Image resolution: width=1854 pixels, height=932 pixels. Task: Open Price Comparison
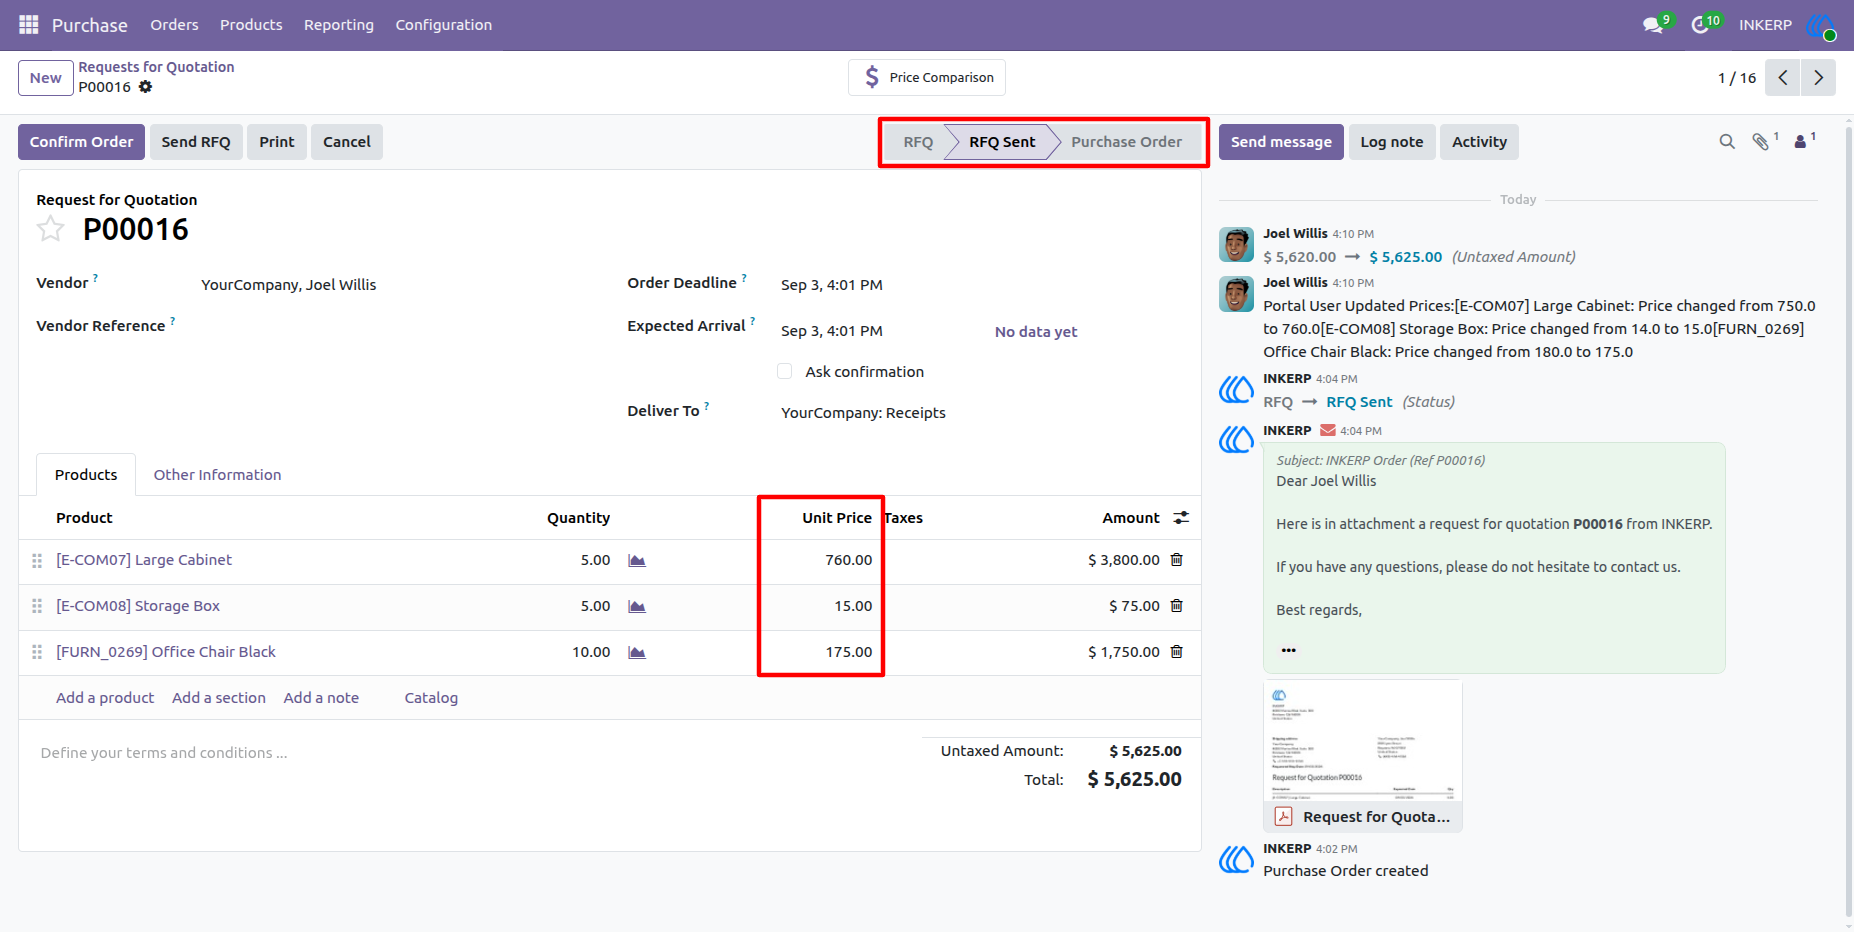point(927,78)
